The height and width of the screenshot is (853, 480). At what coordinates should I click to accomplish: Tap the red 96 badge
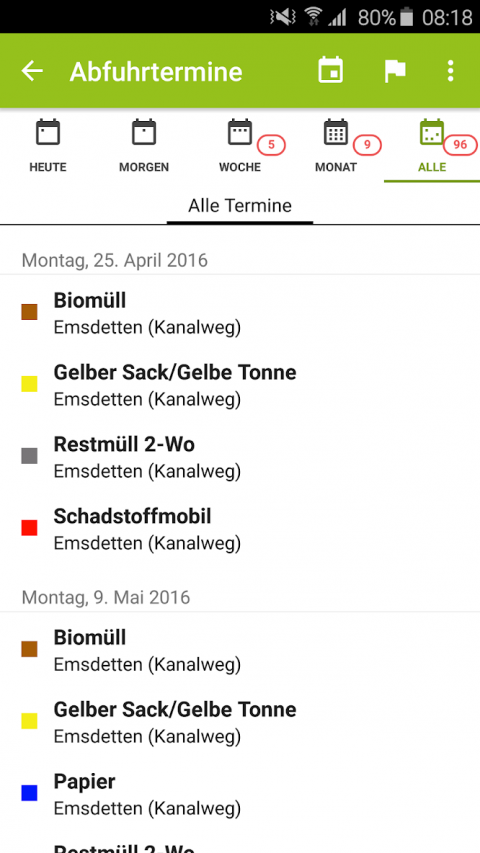[460, 145]
